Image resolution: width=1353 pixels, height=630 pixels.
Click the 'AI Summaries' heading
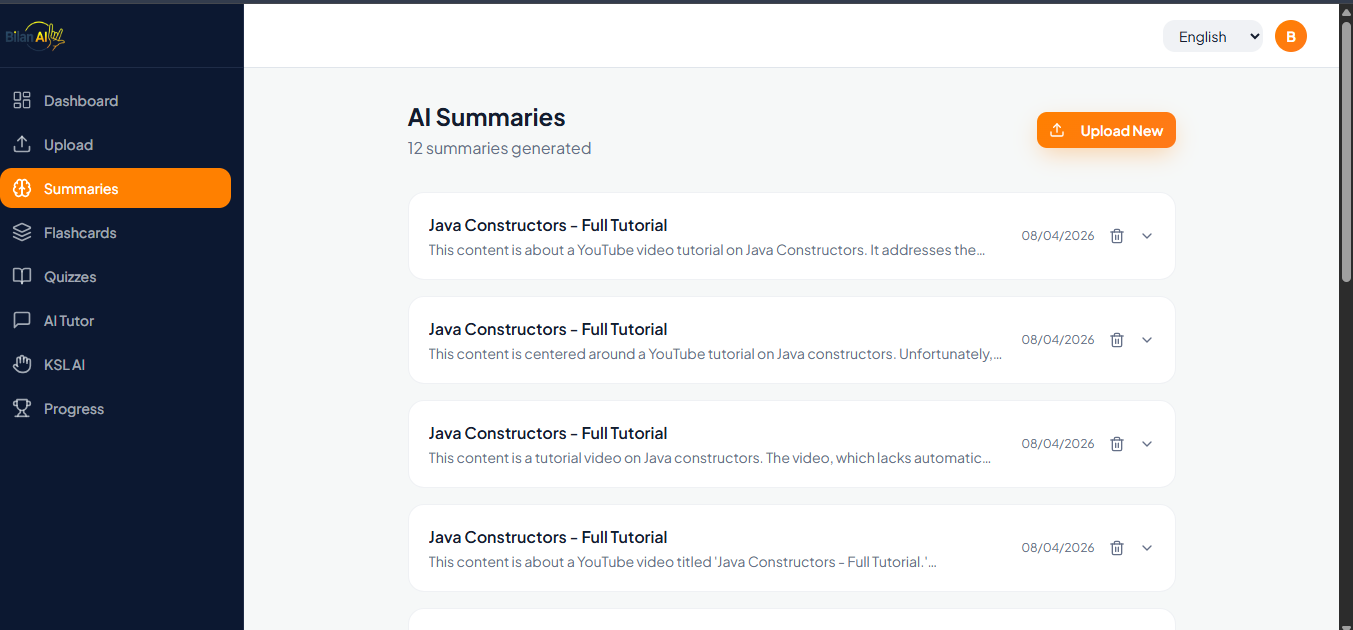pos(487,117)
